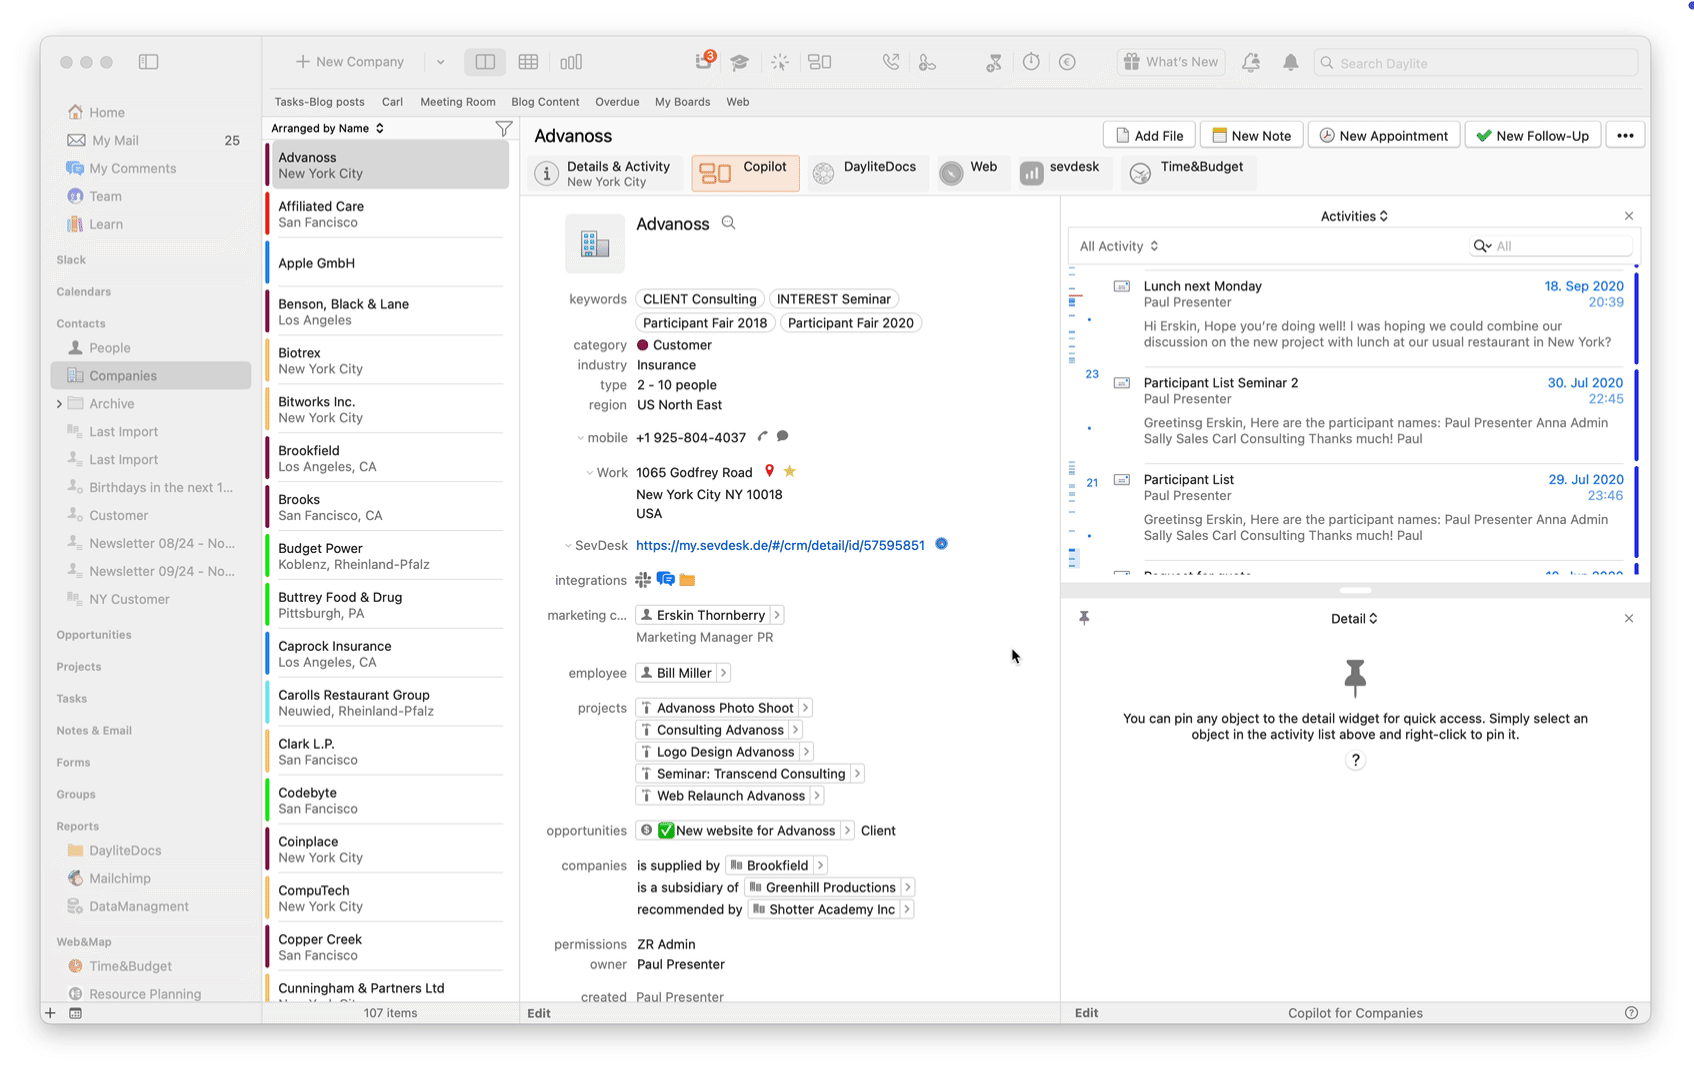Switch to table view

[x=528, y=62]
